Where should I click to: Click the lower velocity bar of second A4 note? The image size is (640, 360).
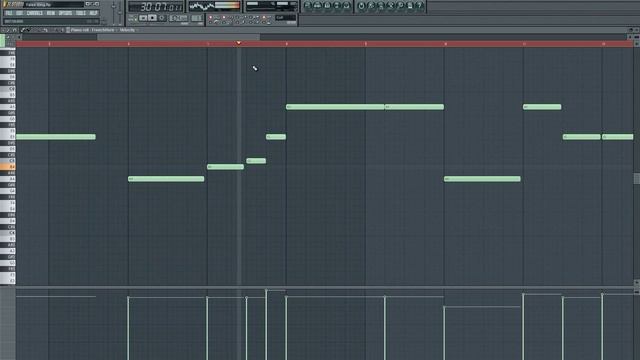[444, 333]
